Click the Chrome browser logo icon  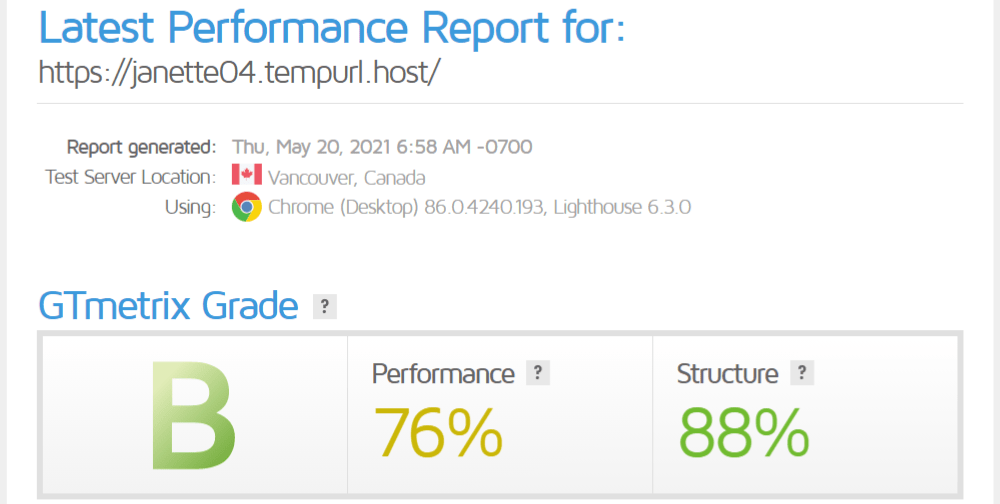coord(246,208)
